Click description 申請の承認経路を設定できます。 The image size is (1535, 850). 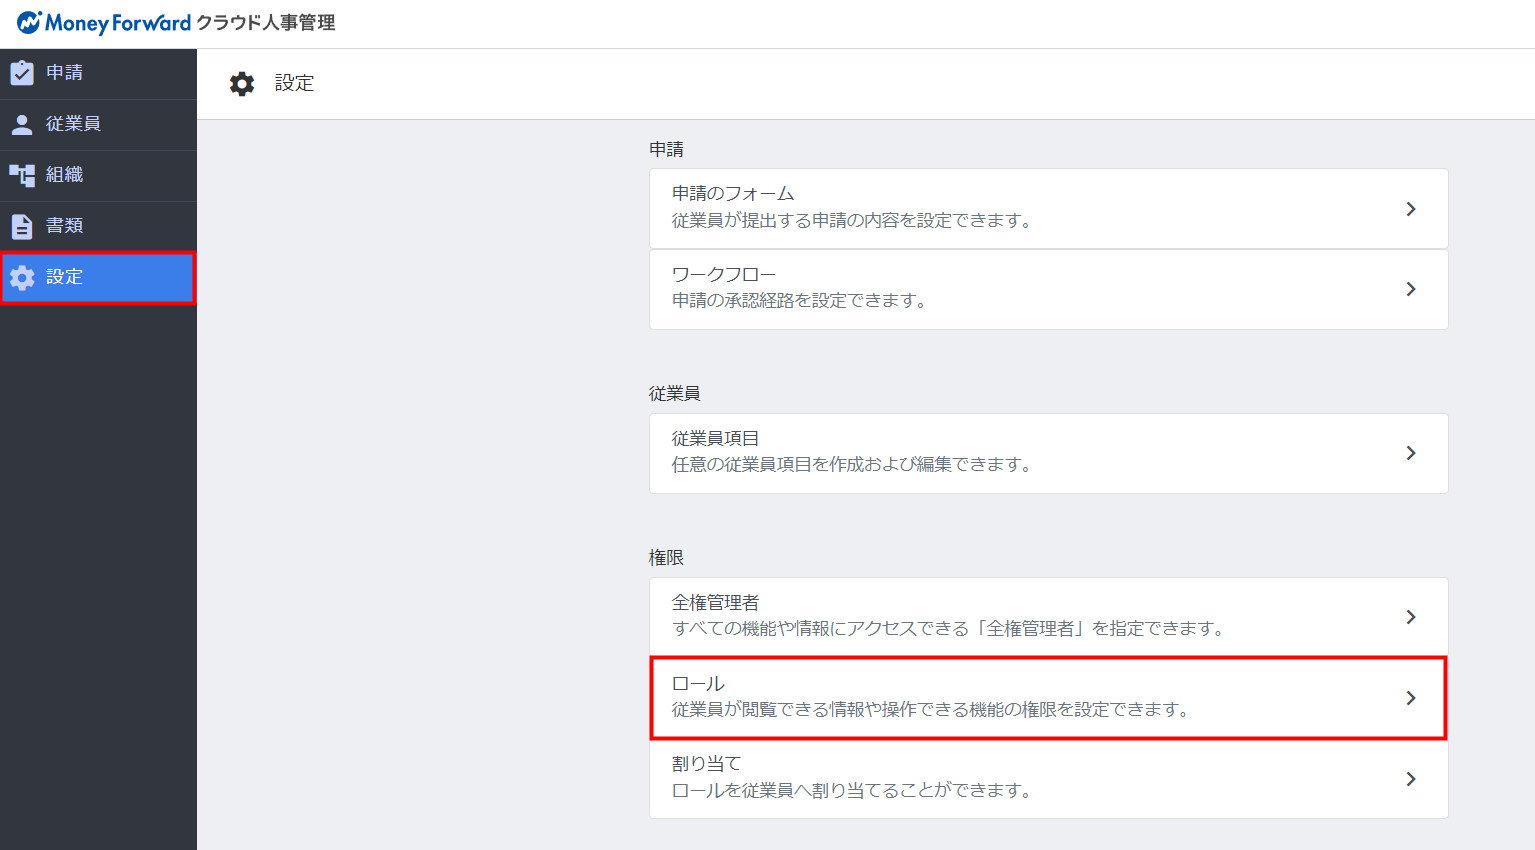(801, 300)
